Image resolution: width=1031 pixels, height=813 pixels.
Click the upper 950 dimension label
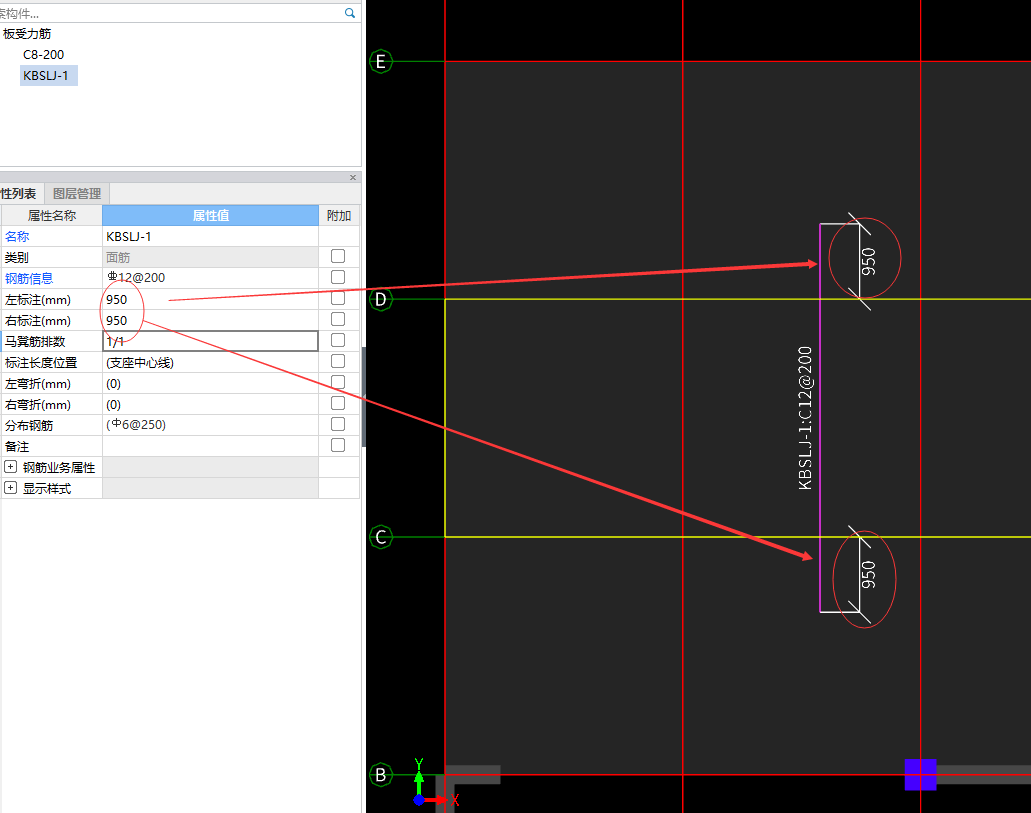pyautogui.click(x=869, y=261)
